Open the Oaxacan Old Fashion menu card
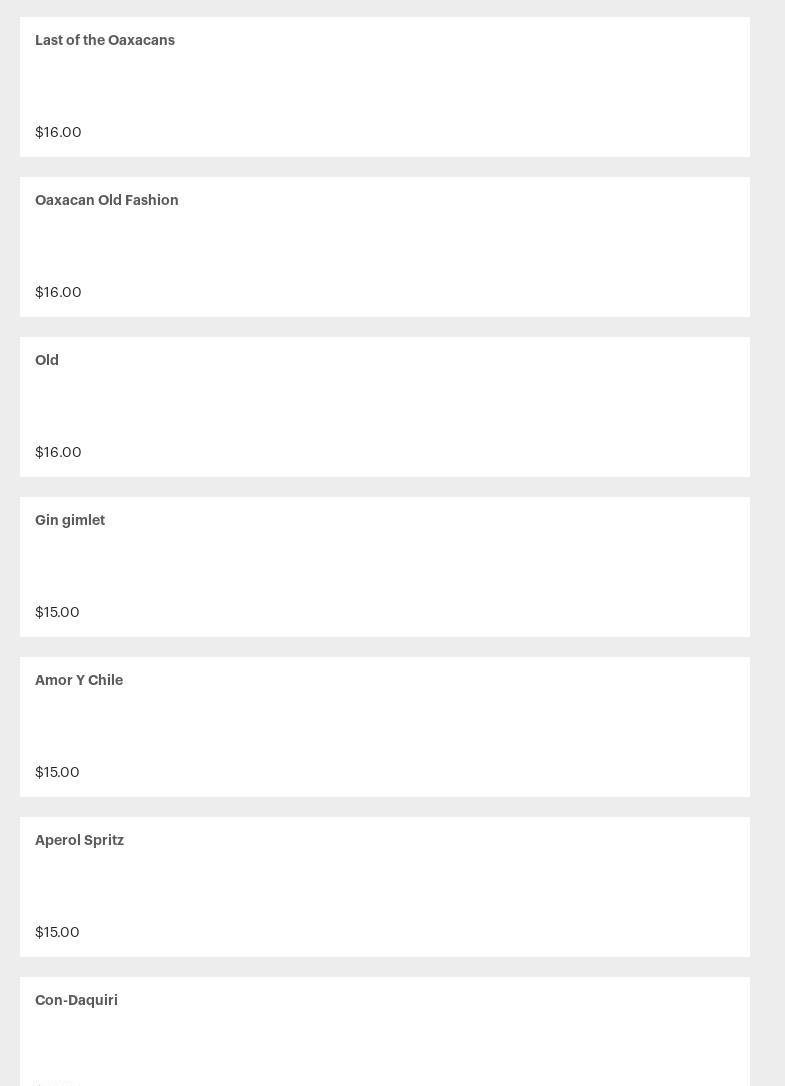Image resolution: width=785 pixels, height=1086 pixels. (385, 247)
